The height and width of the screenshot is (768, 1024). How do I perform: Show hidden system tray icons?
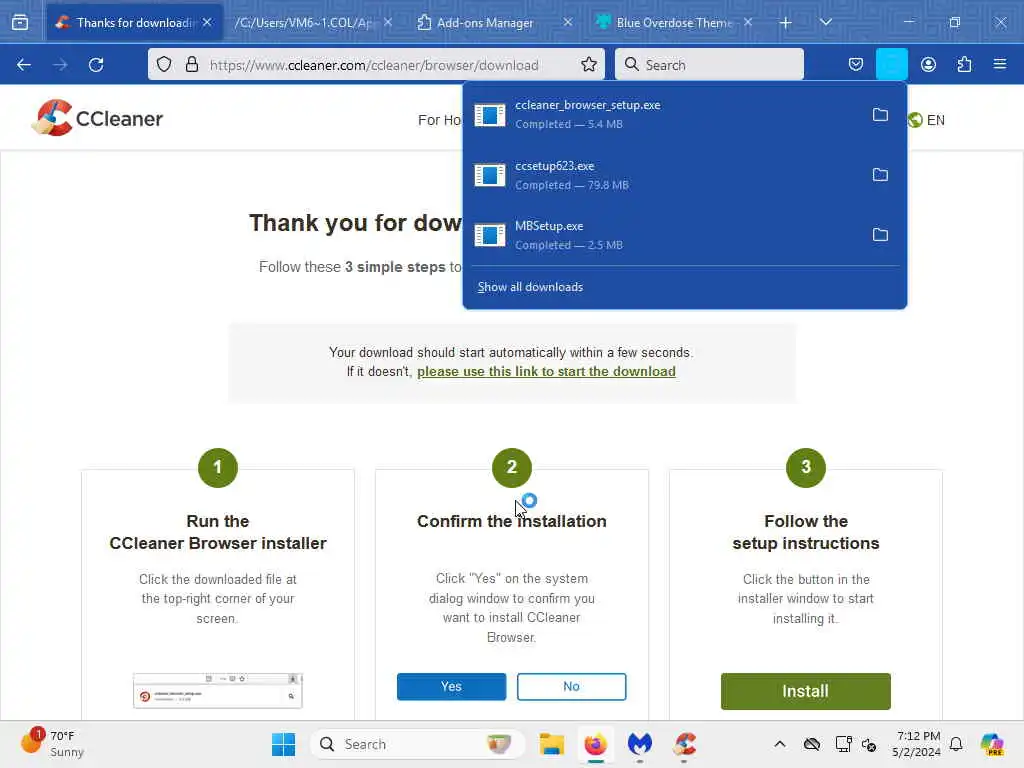pos(780,744)
